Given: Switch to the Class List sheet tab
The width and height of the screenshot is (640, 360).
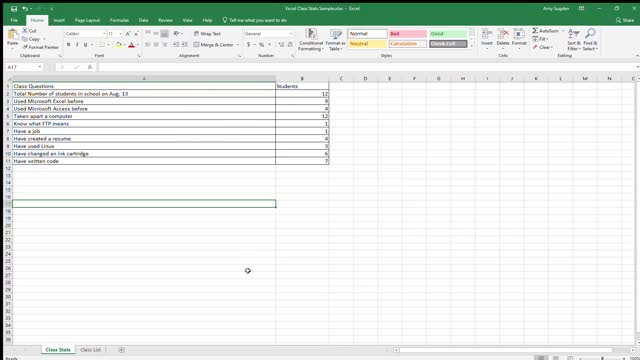Looking at the screenshot, I should [x=90, y=350].
